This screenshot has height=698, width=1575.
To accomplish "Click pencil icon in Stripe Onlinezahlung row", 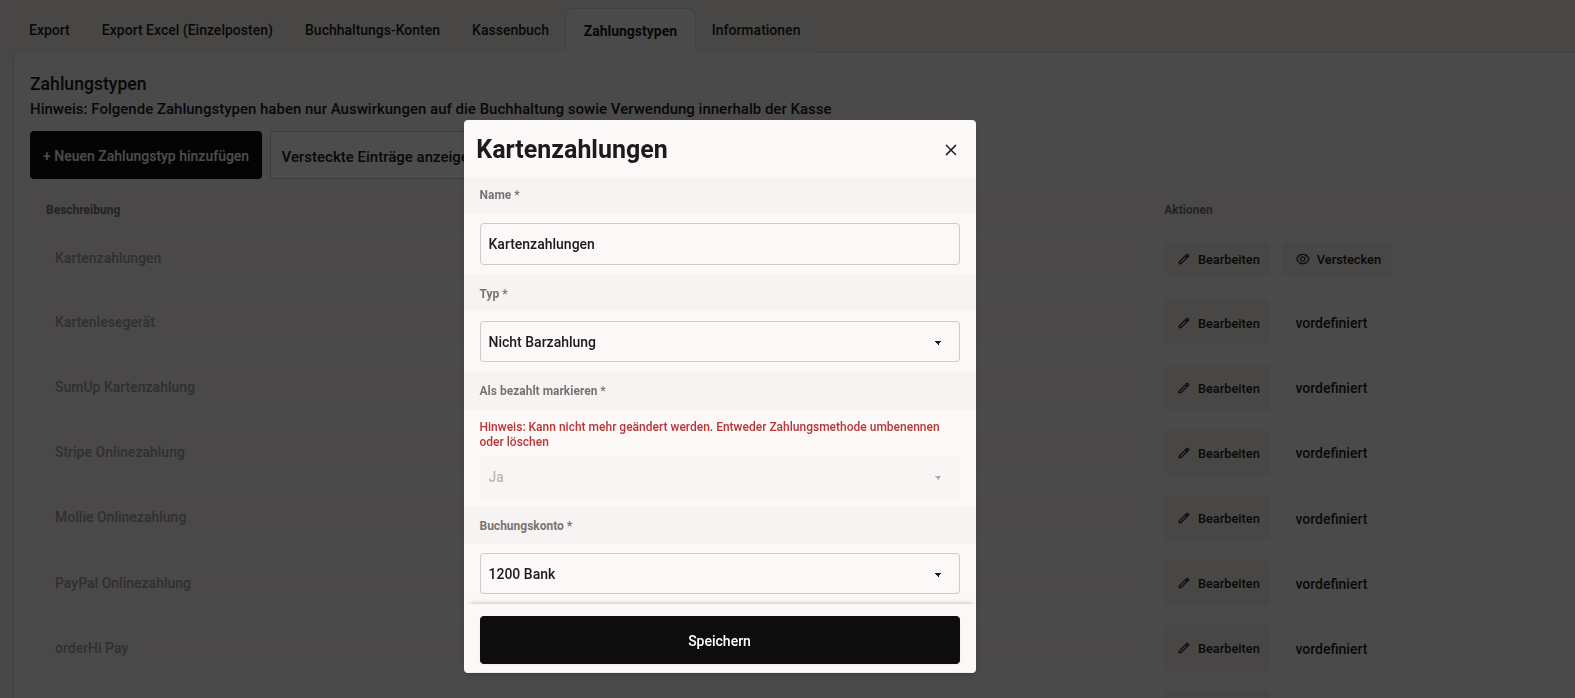I will point(1184,454).
